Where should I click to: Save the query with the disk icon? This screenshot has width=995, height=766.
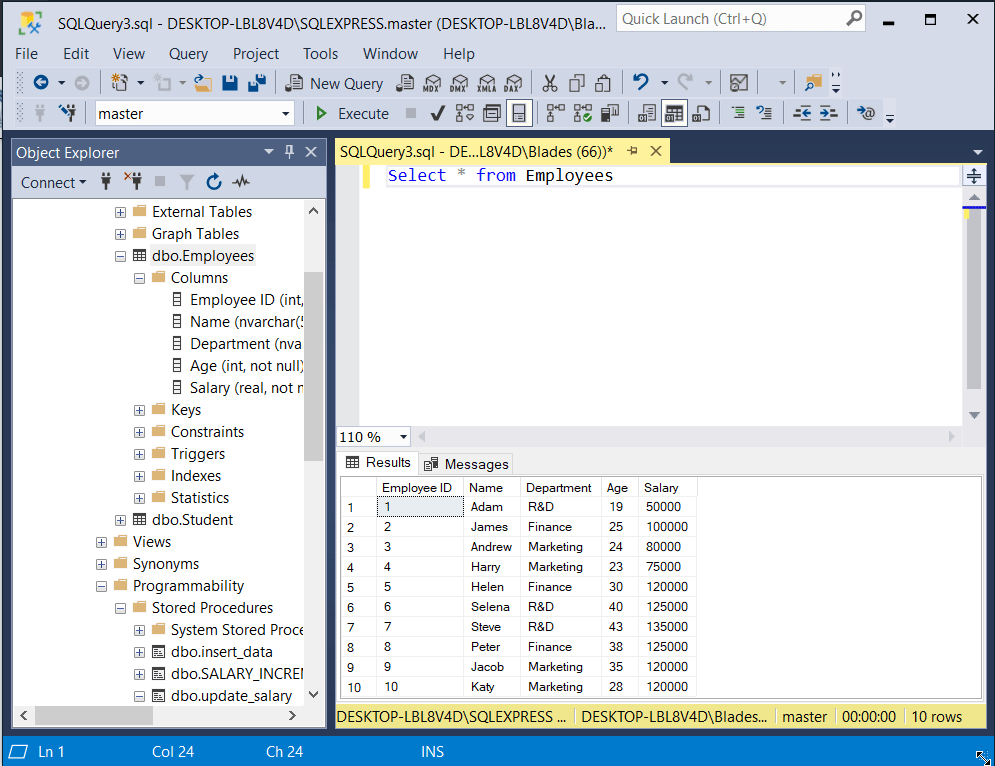pyautogui.click(x=232, y=83)
